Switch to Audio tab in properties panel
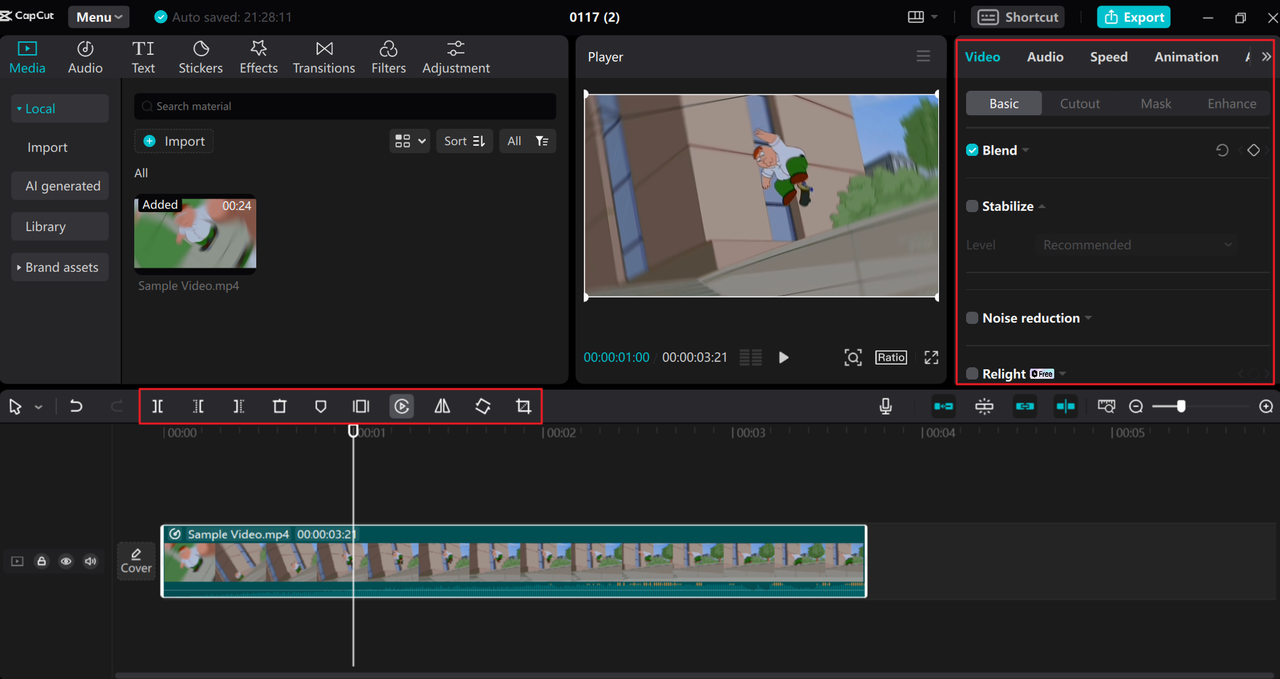This screenshot has width=1280, height=679. click(1045, 57)
